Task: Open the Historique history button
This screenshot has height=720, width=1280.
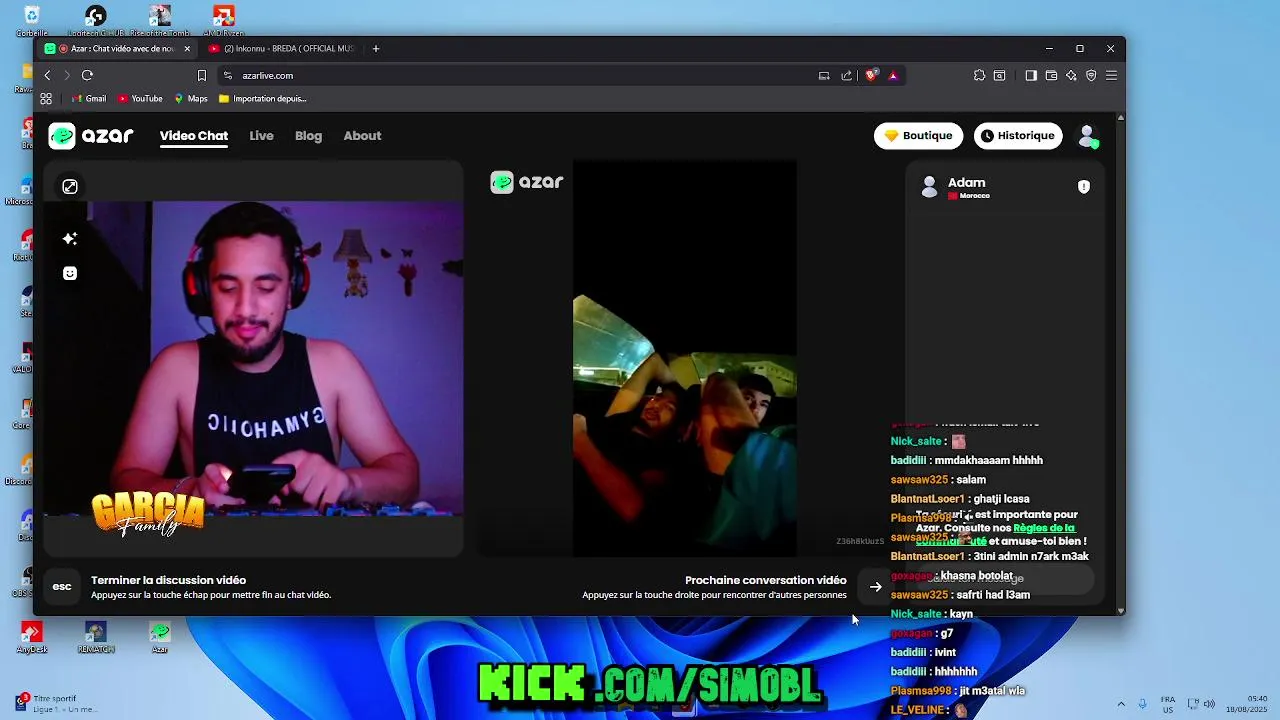Action: click(1018, 136)
